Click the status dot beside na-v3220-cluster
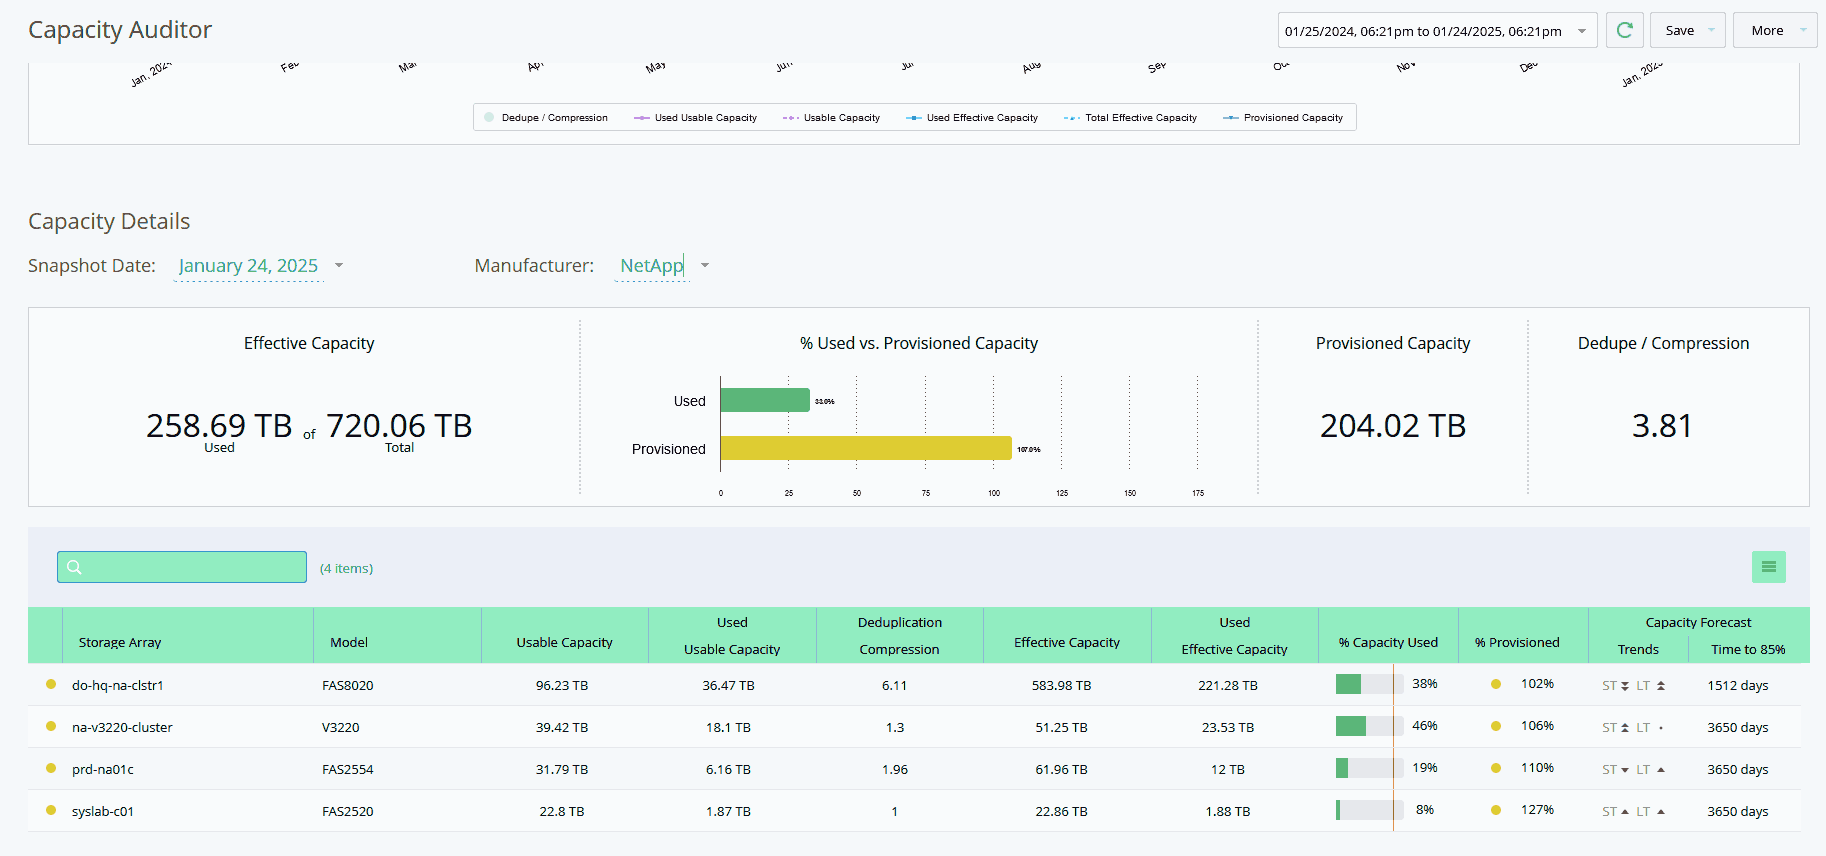The image size is (1826, 856). [51, 726]
